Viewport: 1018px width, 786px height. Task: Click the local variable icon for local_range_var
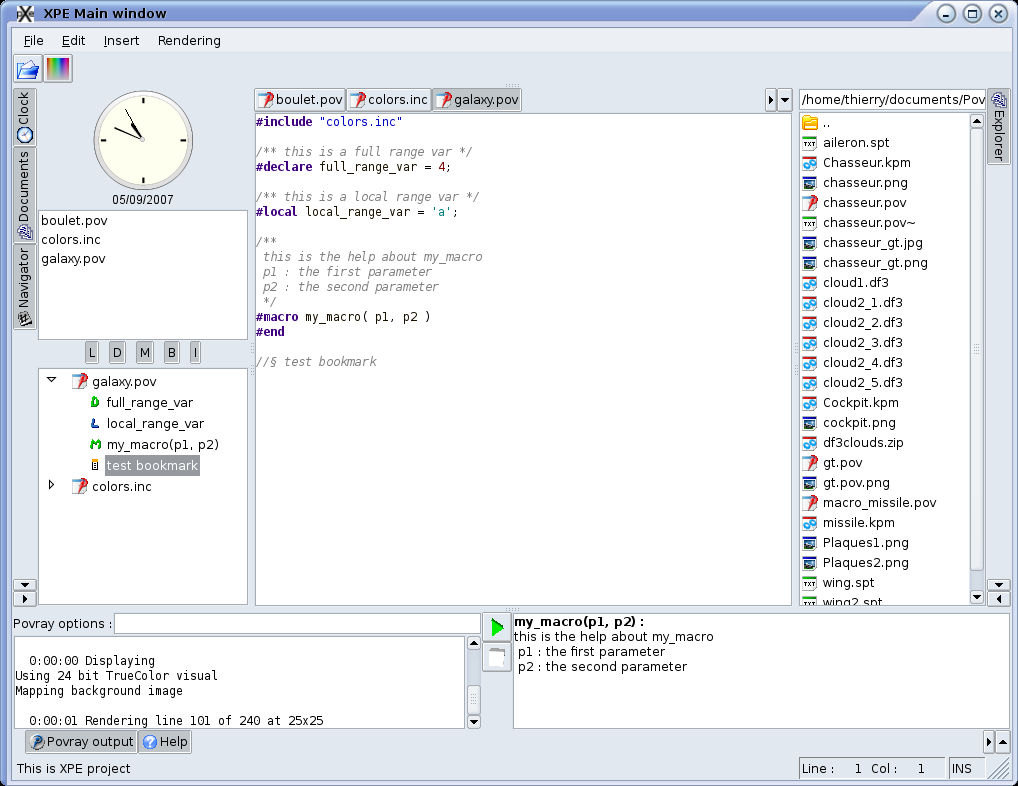[95, 423]
